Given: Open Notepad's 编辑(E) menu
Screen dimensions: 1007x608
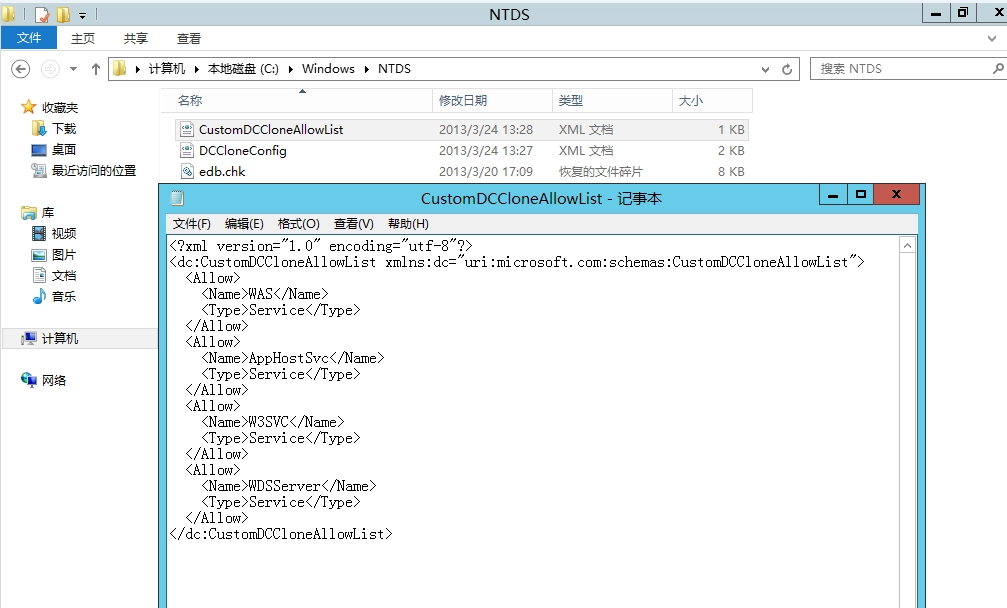Looking at the screenshot, I should coord(244,224).
